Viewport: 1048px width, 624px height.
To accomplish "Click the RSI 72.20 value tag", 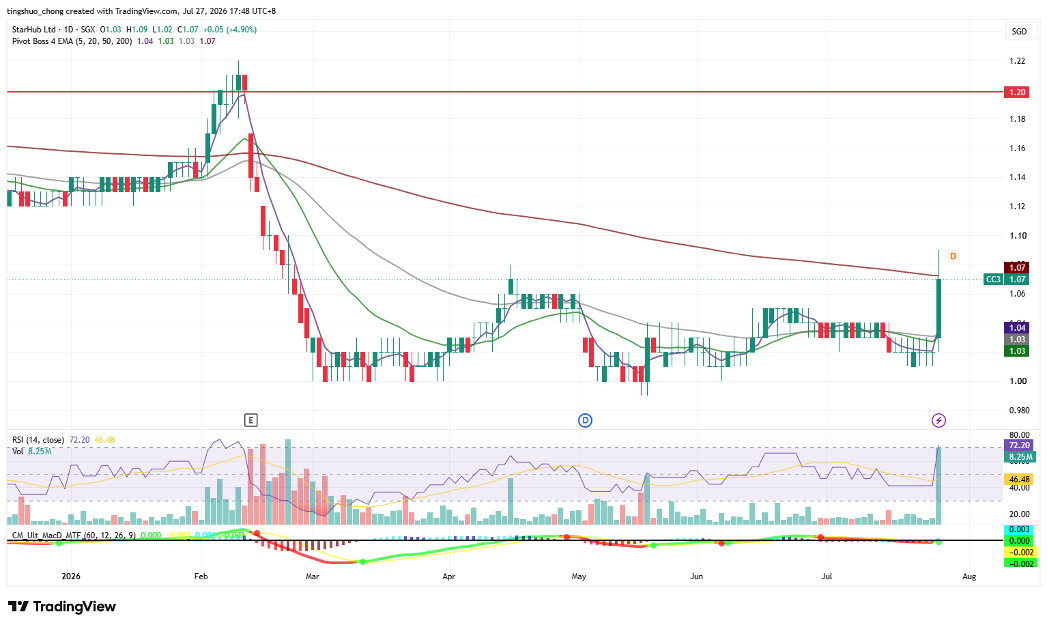I will (1019, 445).
